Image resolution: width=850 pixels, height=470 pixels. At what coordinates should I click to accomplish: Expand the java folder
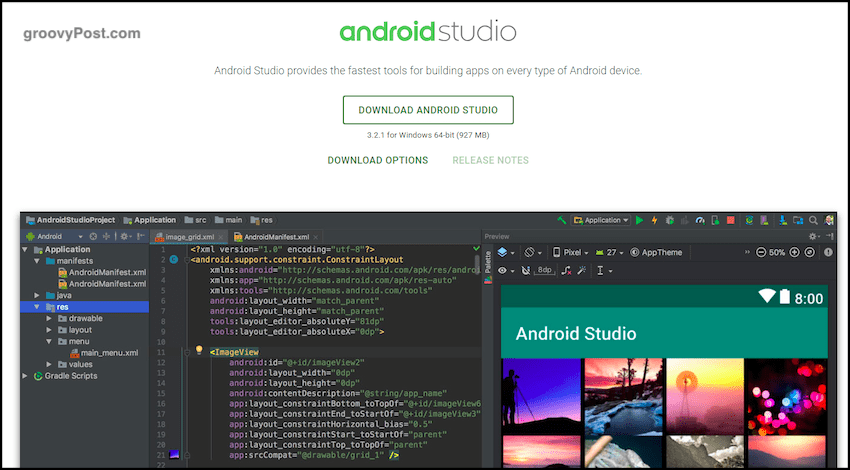pos(37,295)
